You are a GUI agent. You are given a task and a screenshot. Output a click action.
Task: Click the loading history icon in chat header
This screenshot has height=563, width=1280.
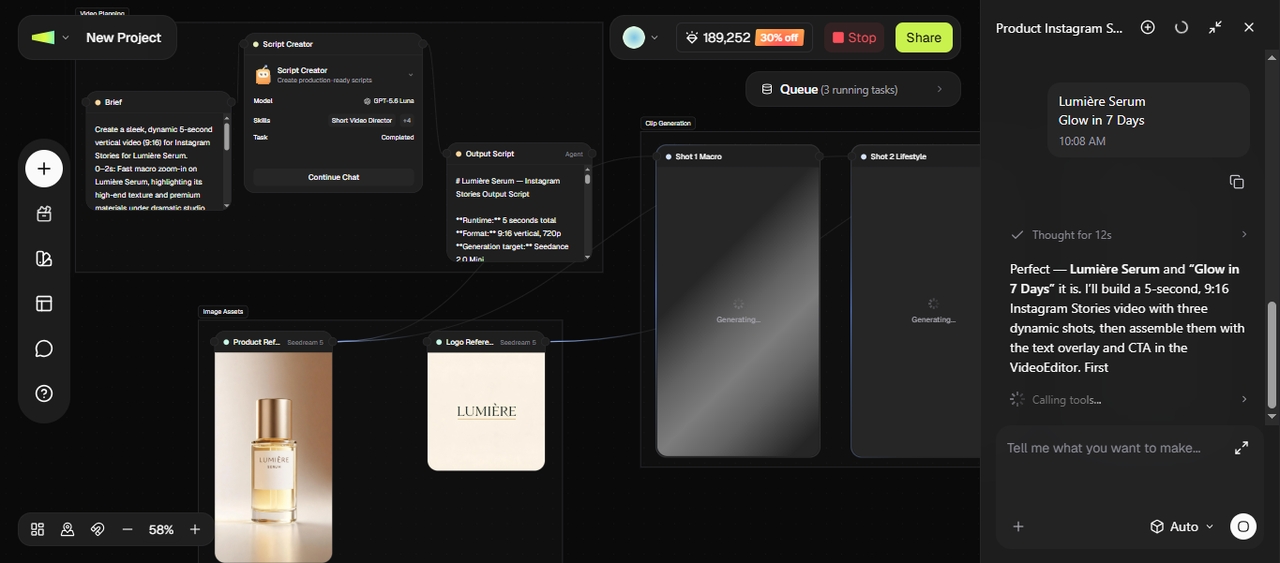[x=1181, y=28]
